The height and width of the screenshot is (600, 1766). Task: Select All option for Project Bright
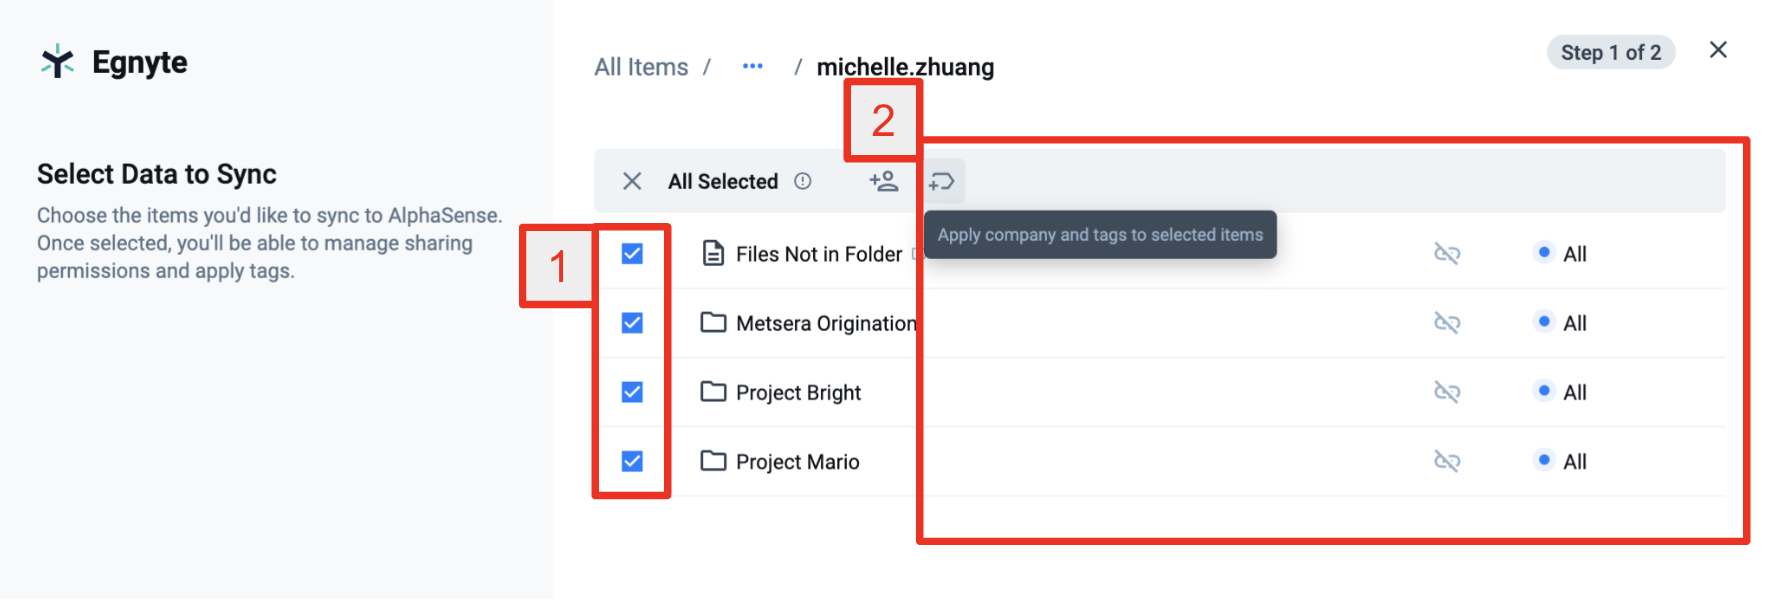1561,392
